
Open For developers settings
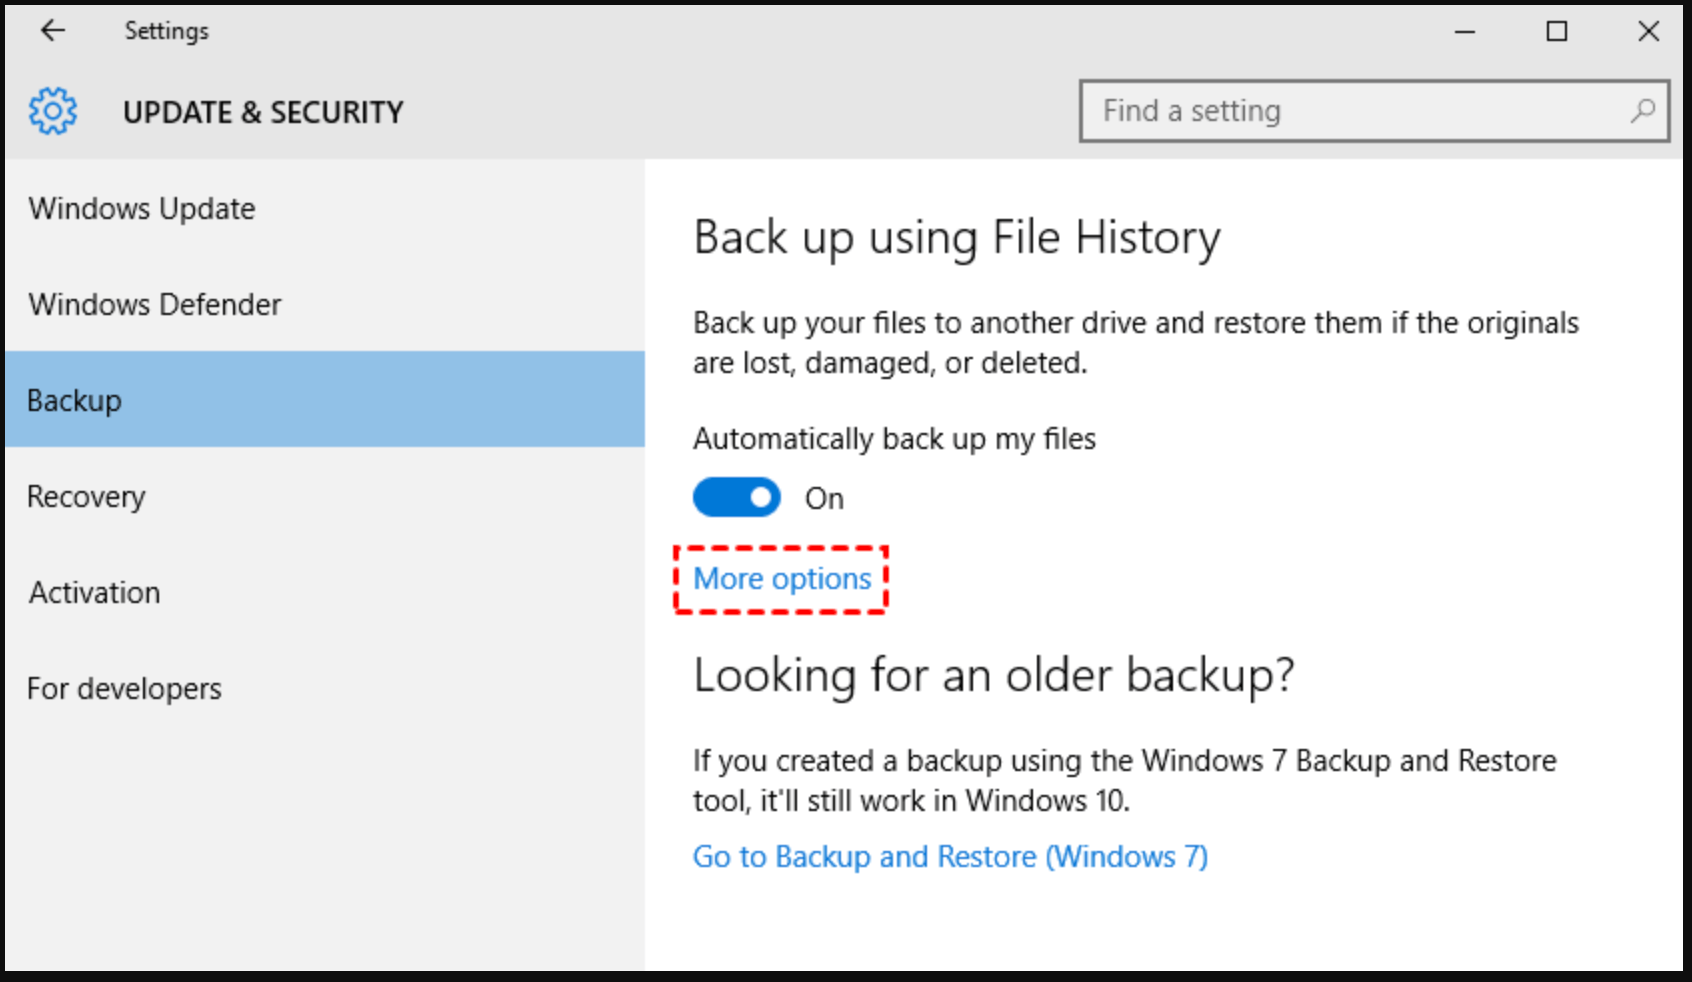[x=124, y=688]
